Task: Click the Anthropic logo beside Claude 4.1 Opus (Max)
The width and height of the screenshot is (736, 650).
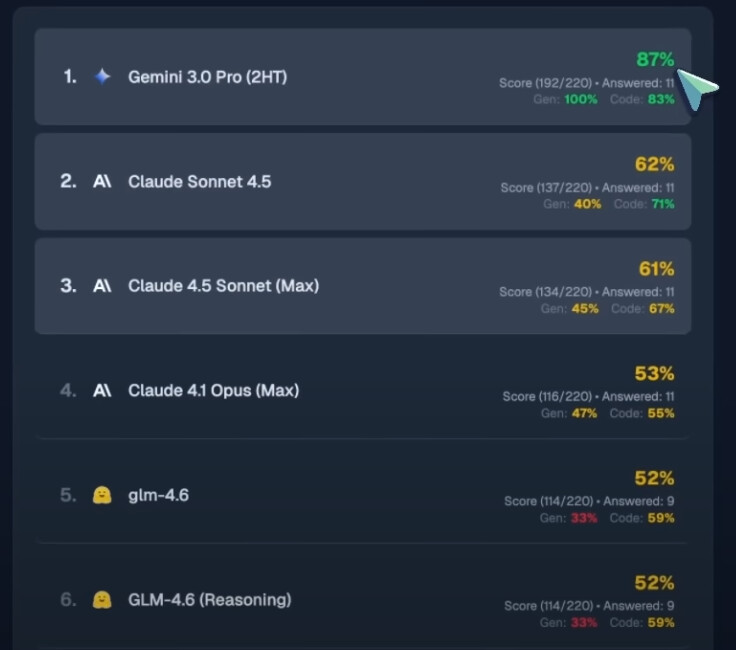Action: click(102, 390)
